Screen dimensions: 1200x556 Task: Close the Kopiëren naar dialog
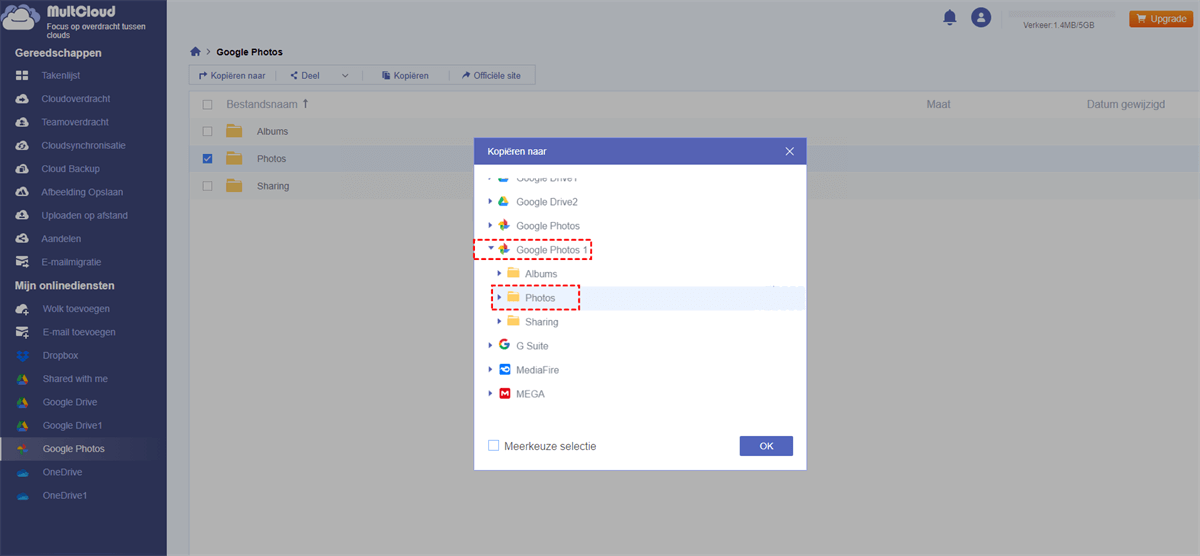pos(789,151)
